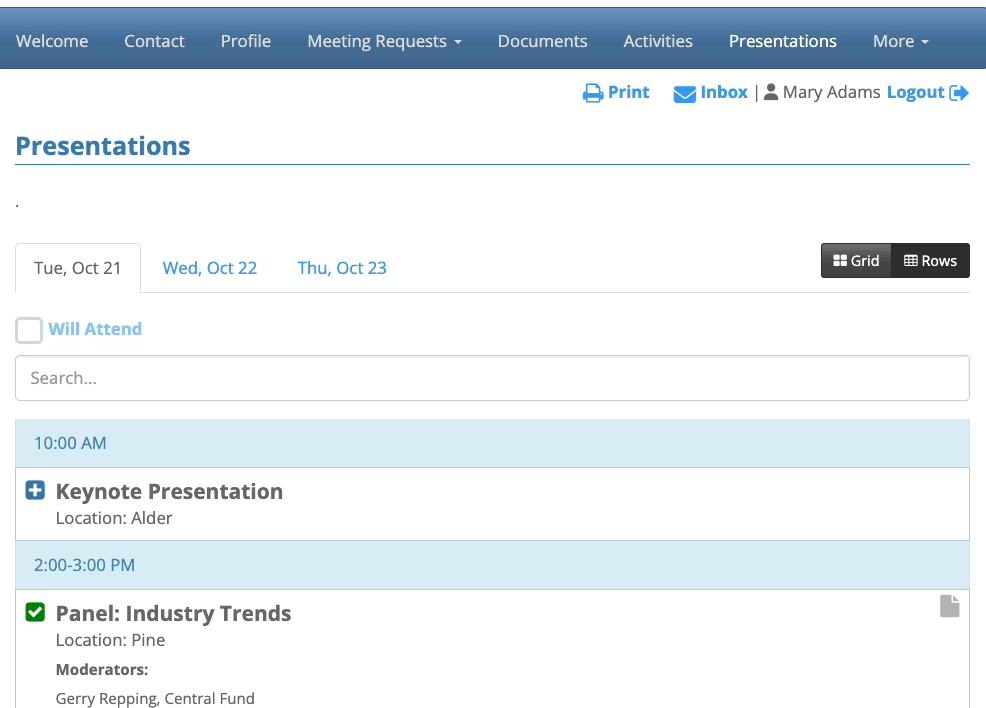Click the Logout link
The width and height of the screenshot is (986, 708).
point(915,93)
